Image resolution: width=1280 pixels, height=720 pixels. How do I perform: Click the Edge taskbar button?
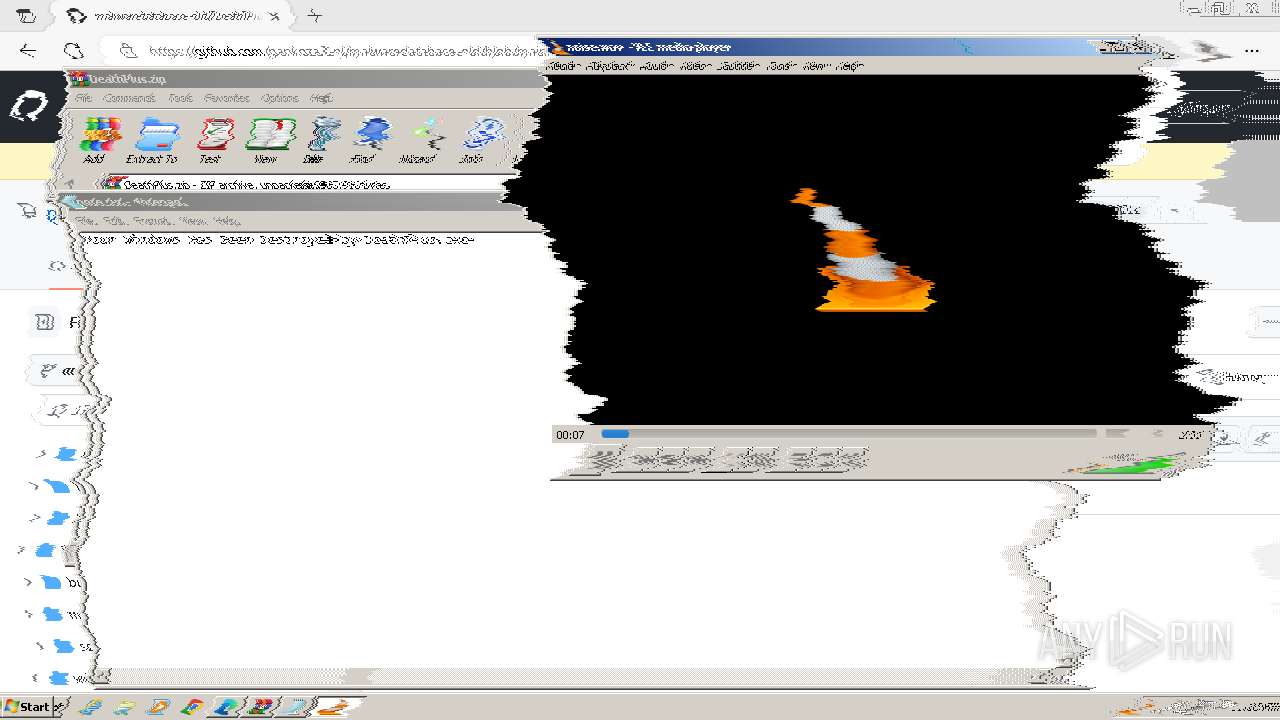tap(227, 707)
